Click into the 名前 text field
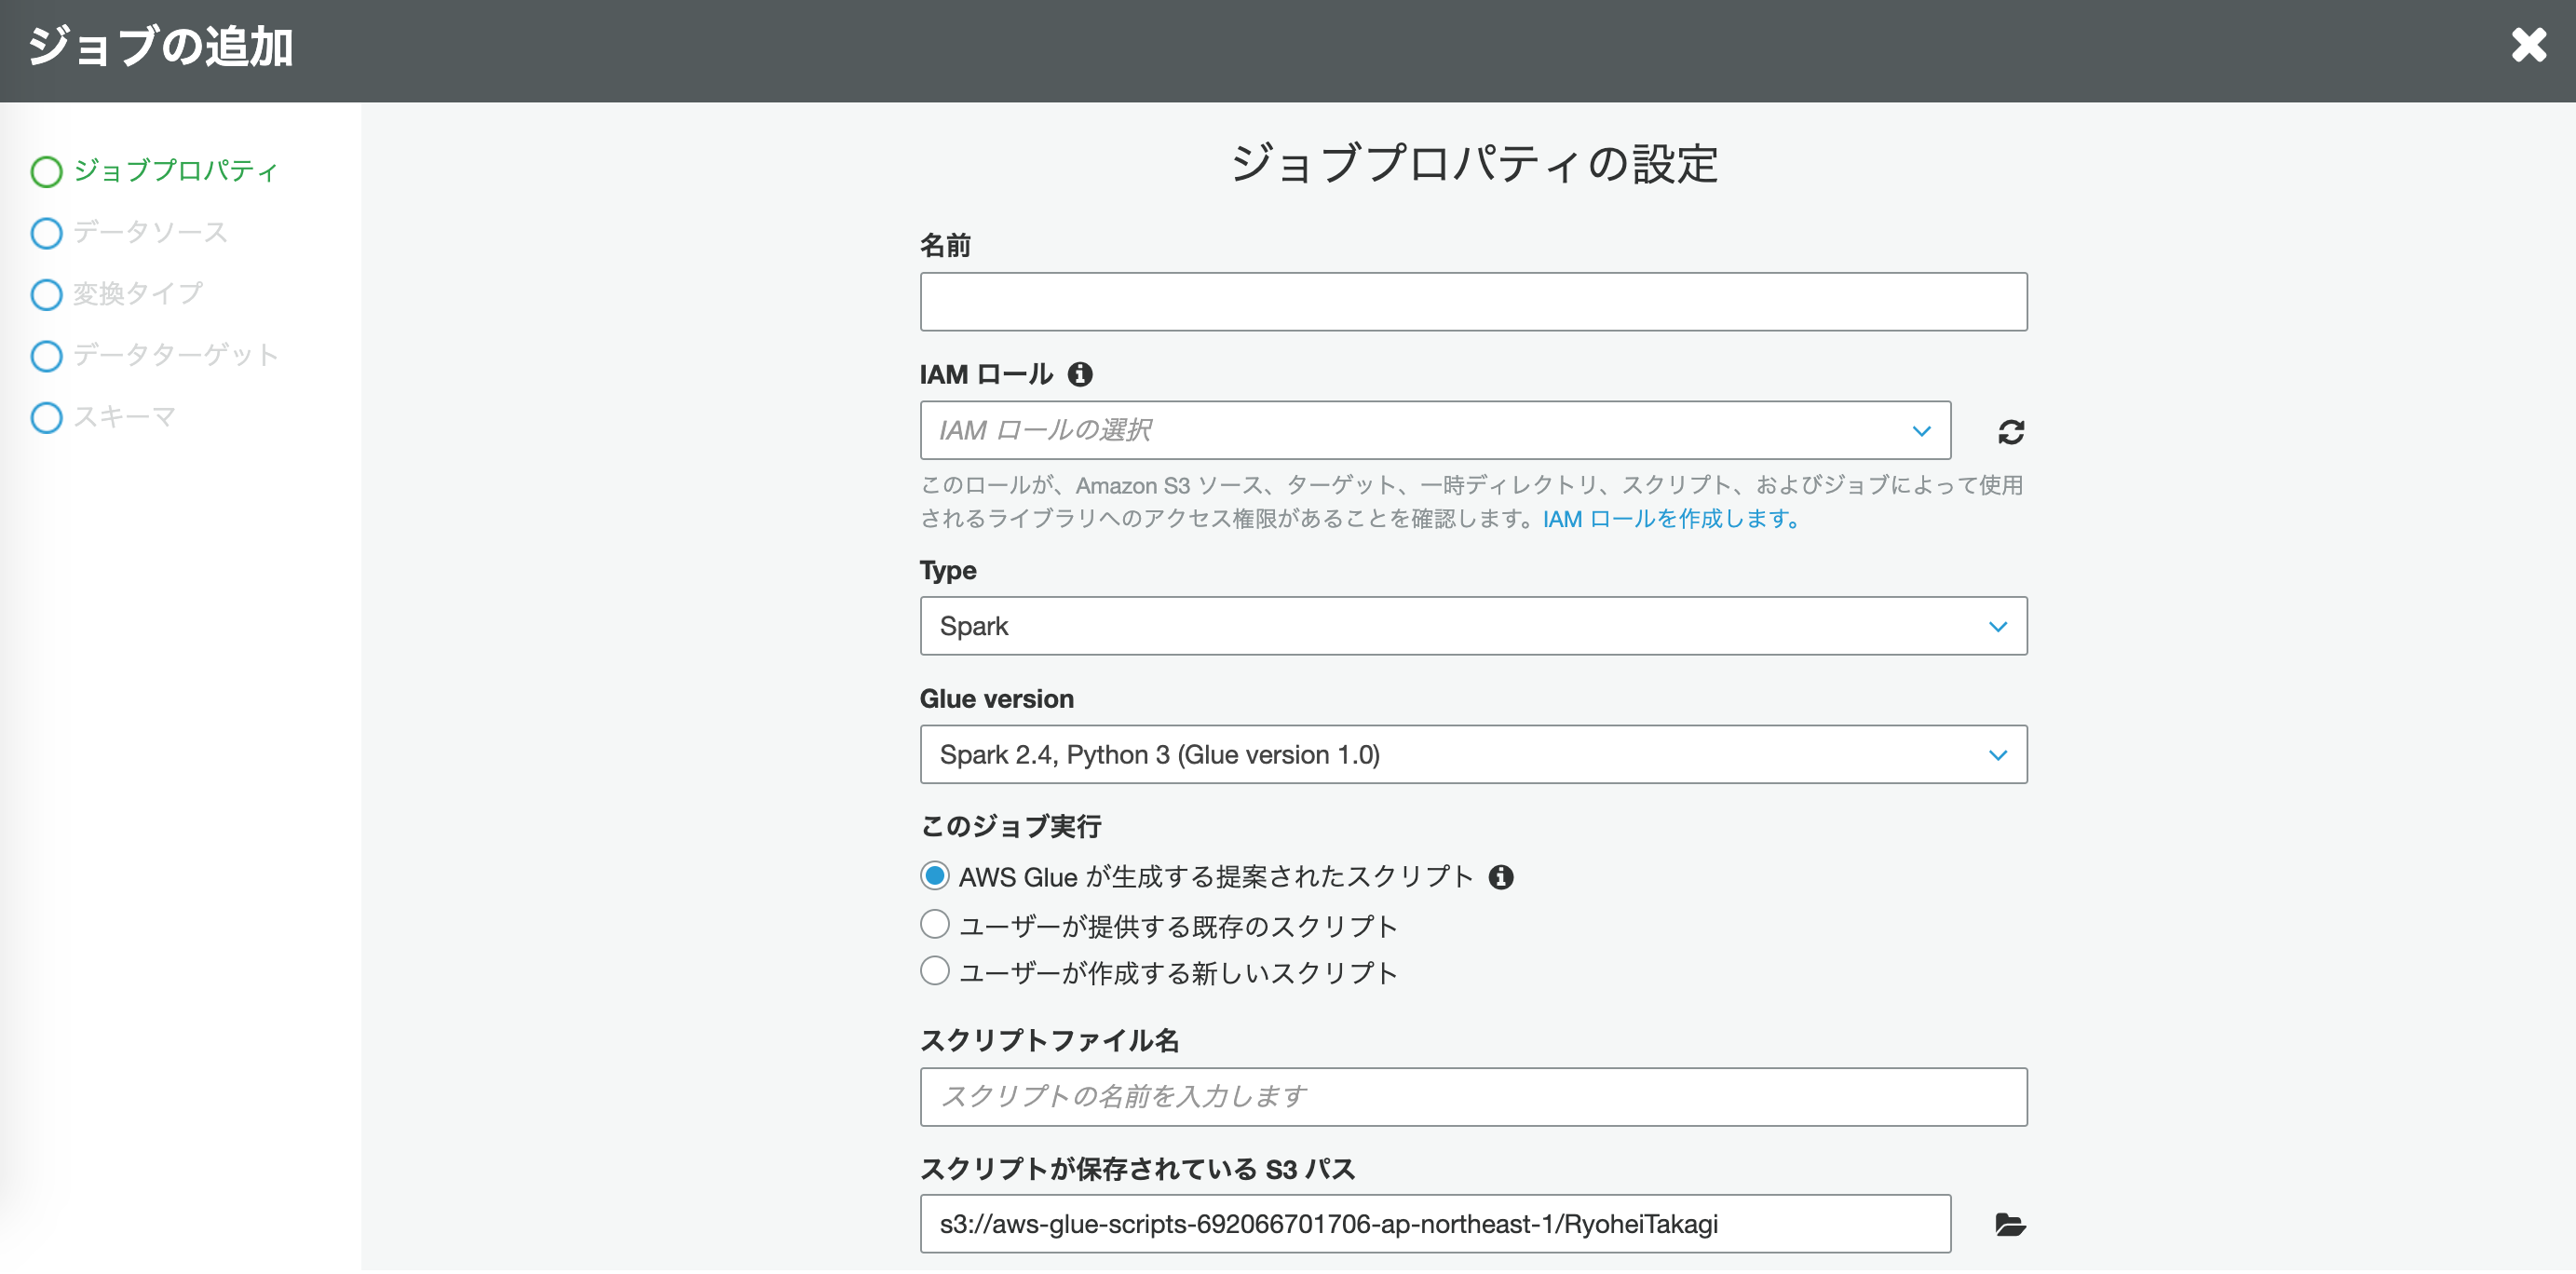2576x1274 pixels. pos(1472,302)
